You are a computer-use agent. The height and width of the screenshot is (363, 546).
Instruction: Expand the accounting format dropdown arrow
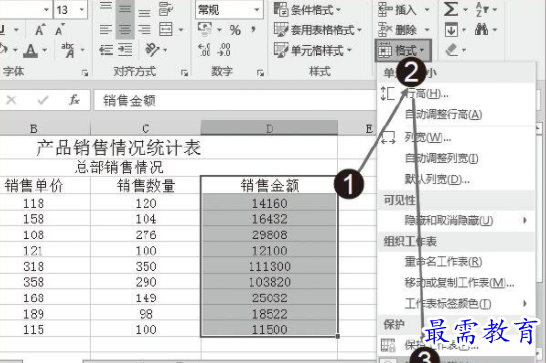click(219, 30)
